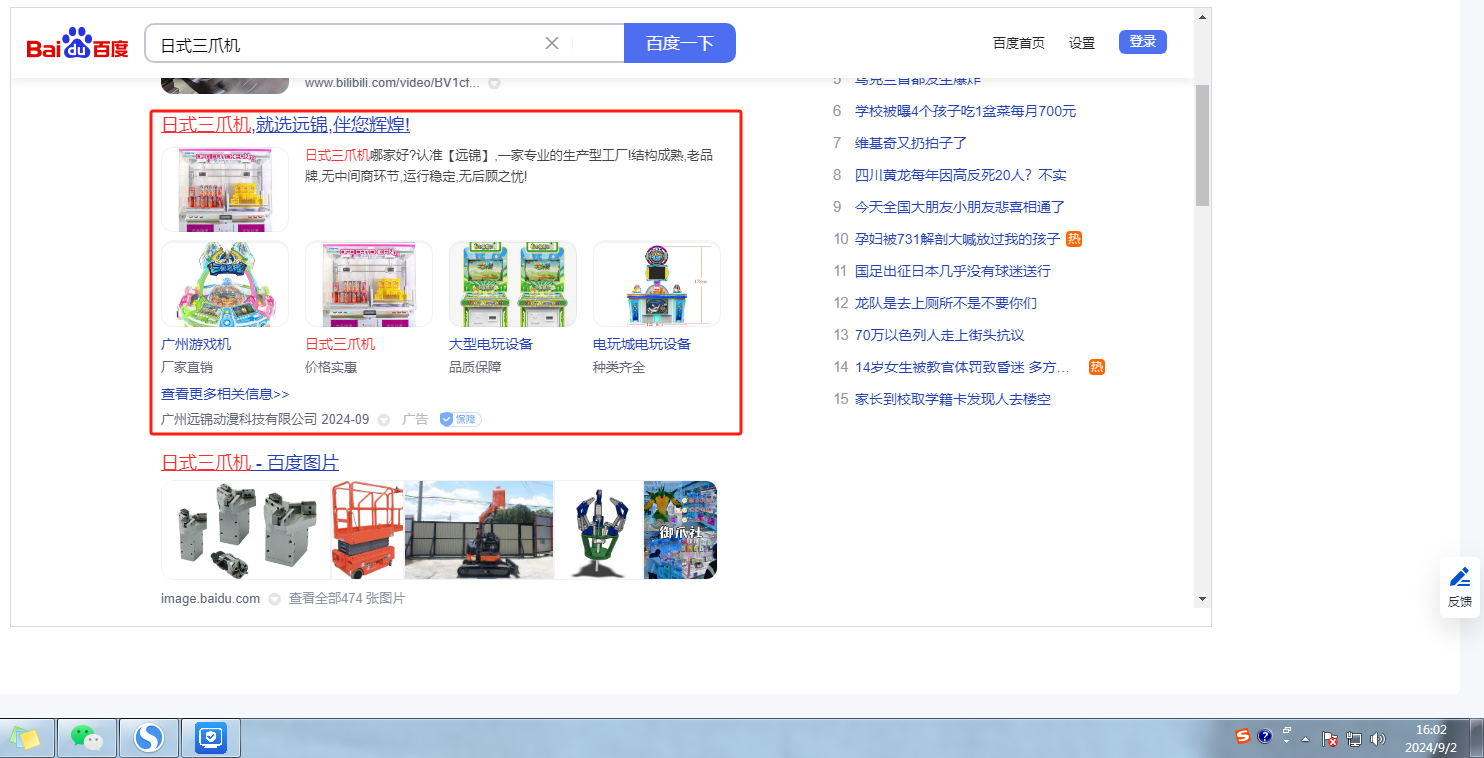
Task: Click the 保障 shield badge in the ad
Action: pos(460,420)
